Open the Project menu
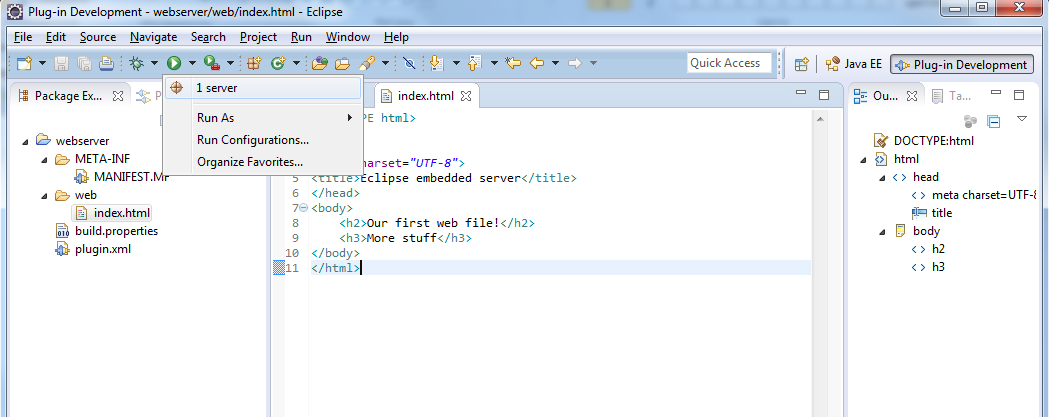Image resolution: width=1049 pixels, height=417 pixels. coord(258,37)
